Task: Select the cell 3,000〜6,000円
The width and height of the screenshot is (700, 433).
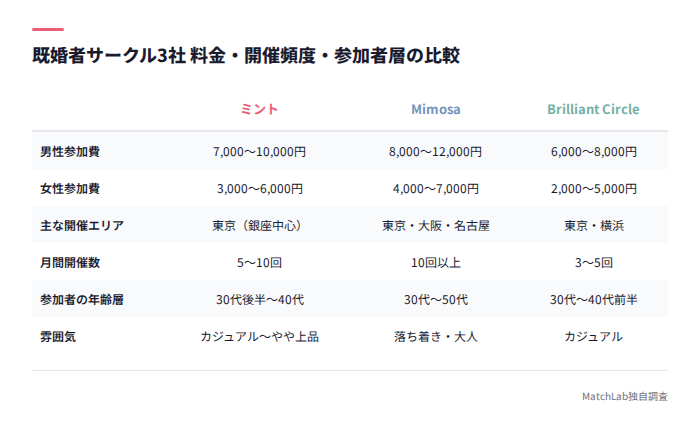Action: (259, 188)
